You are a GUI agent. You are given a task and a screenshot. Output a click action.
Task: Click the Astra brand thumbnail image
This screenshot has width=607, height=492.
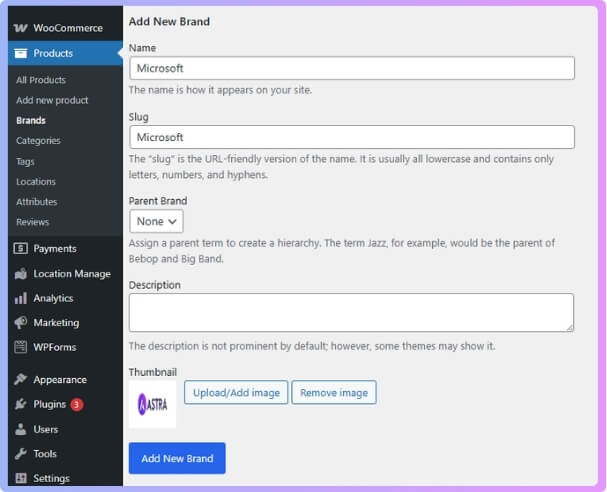coord(152,404)
